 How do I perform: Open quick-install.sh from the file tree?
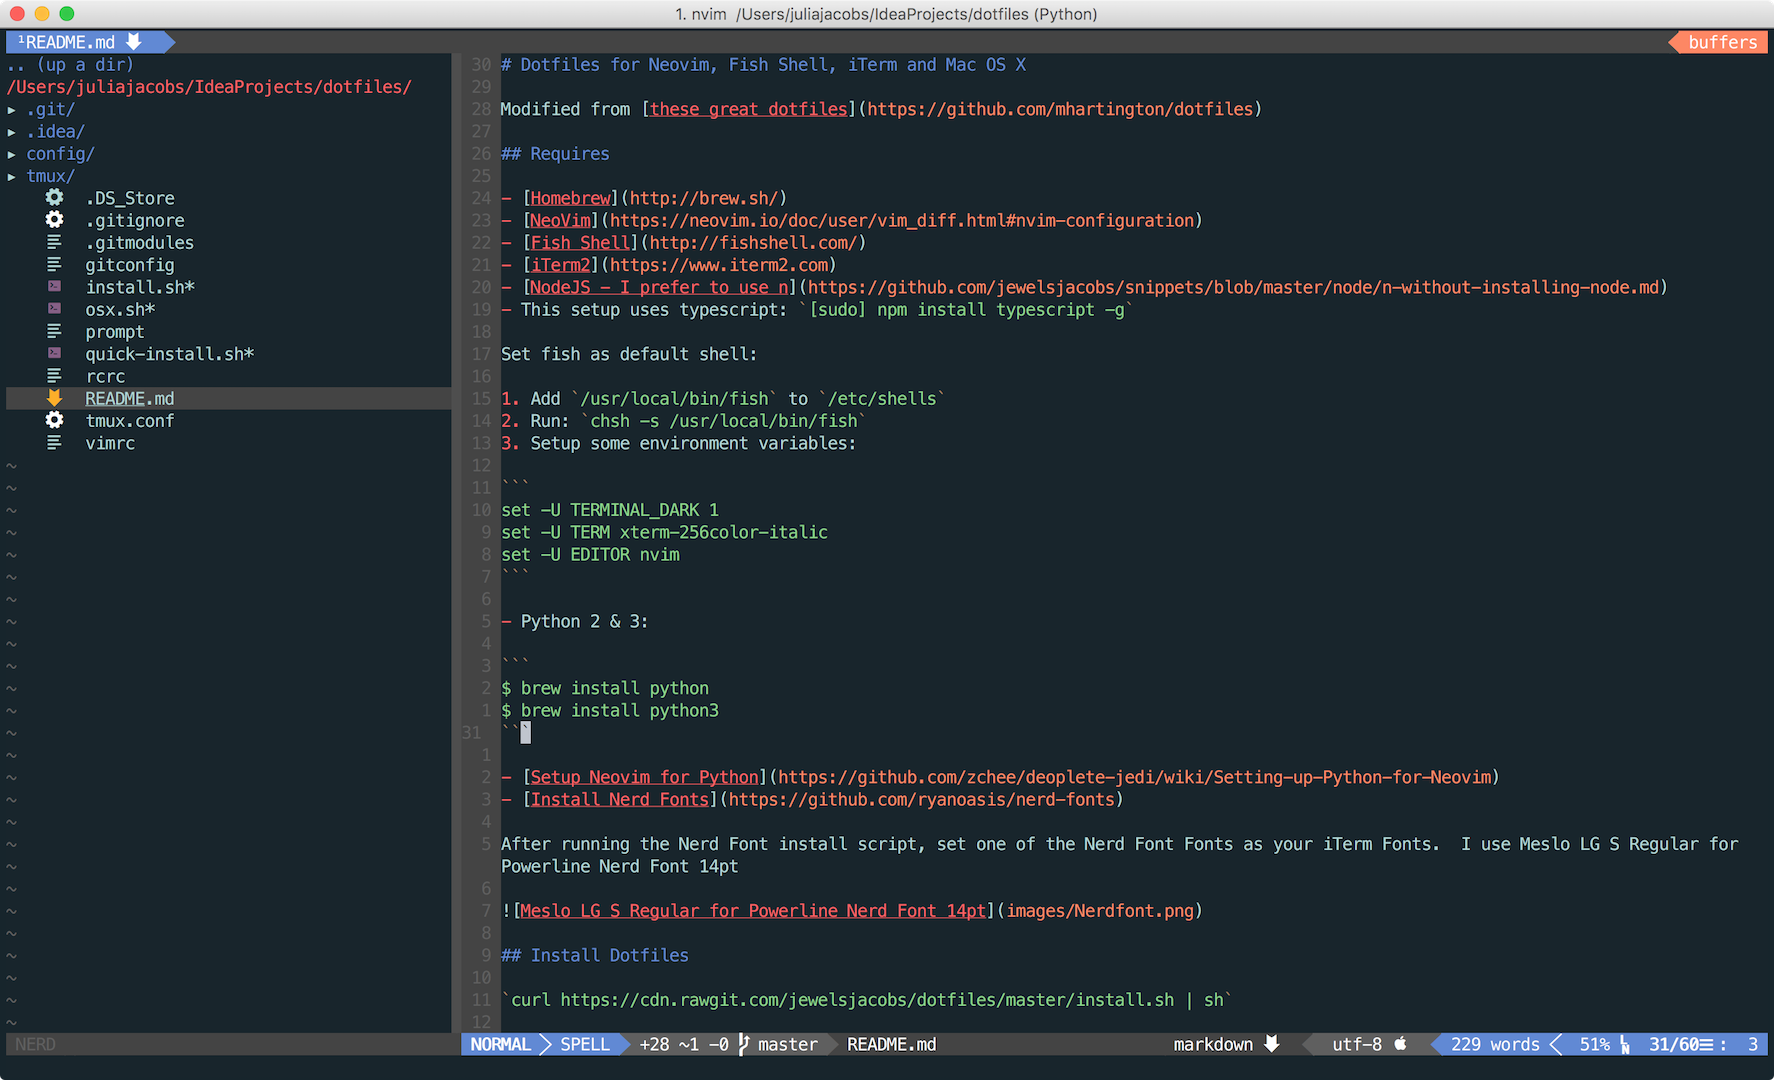pyautogui.click(x=170, y=354)
